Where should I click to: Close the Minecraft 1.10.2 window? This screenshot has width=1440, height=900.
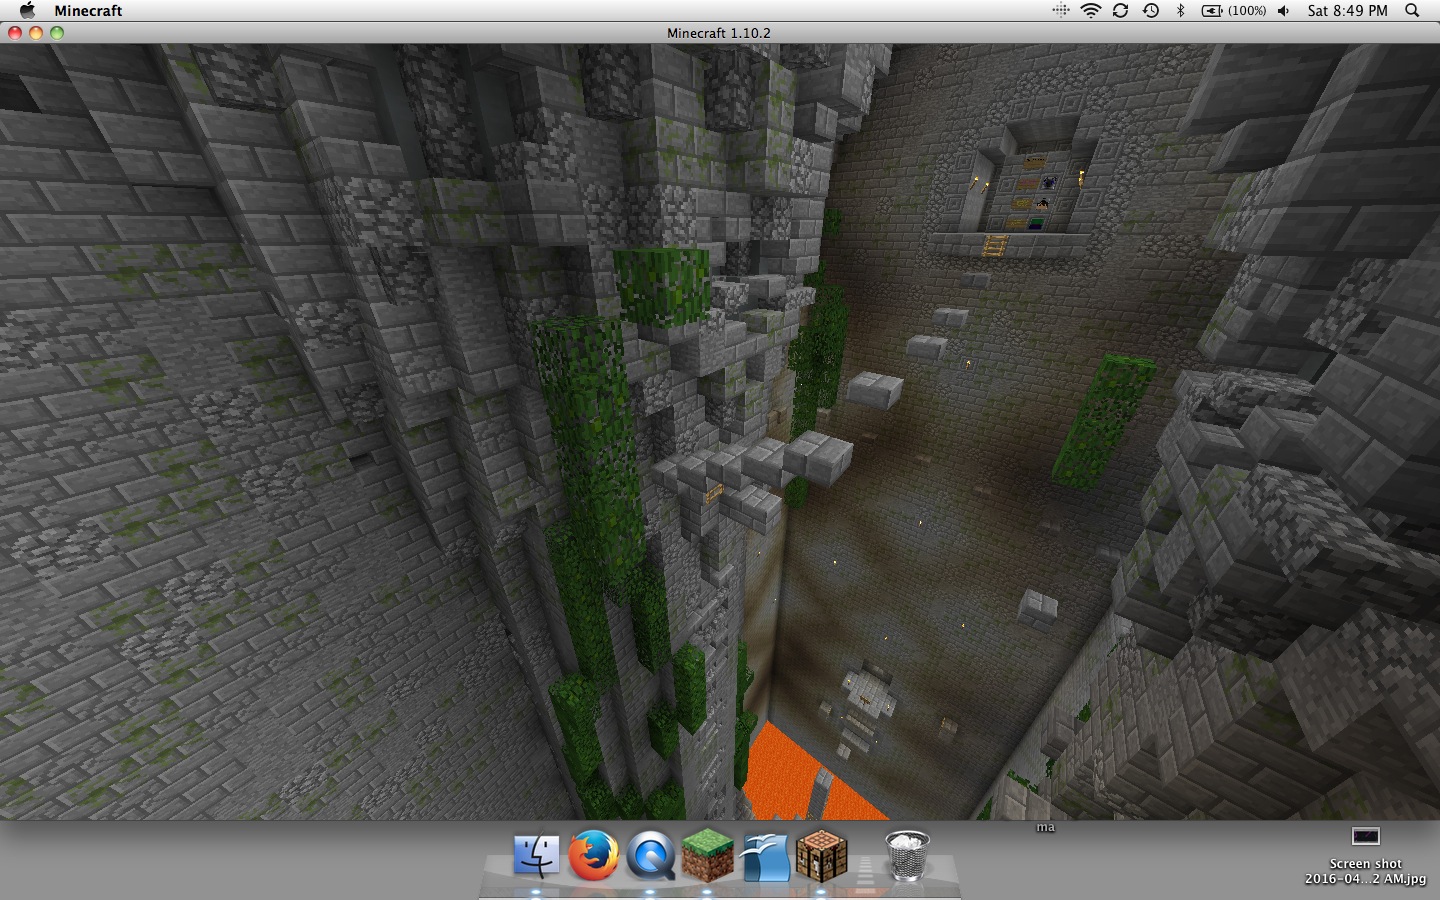(15, 33)
